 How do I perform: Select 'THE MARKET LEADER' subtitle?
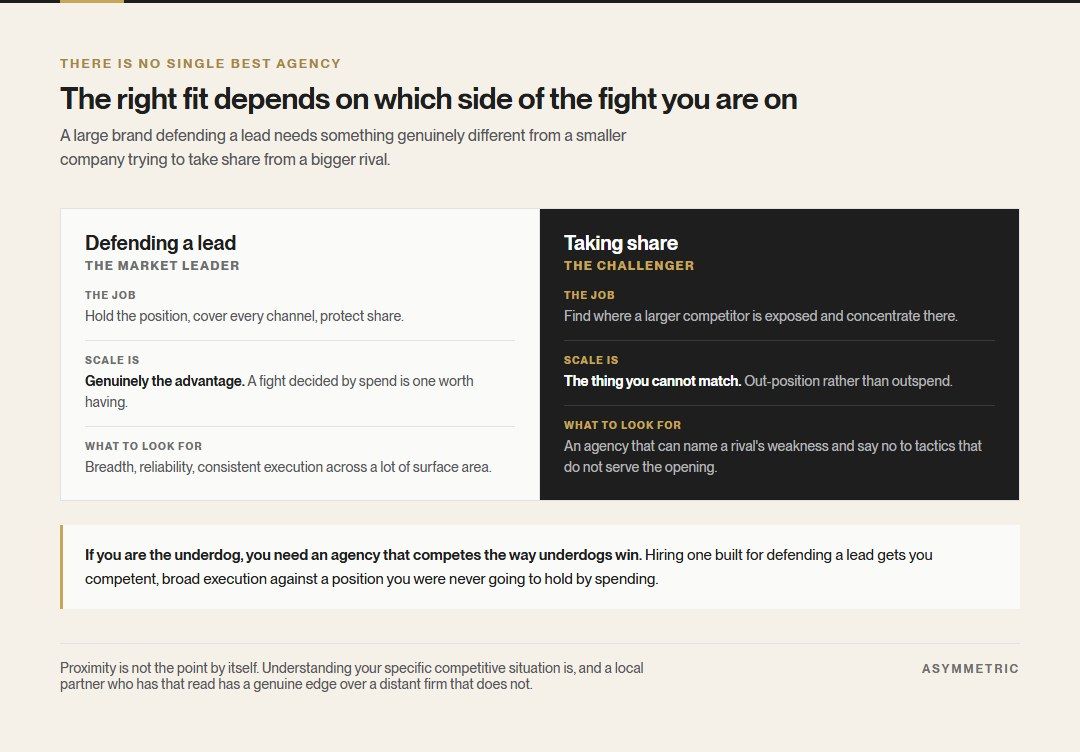[x=162, y=266]
